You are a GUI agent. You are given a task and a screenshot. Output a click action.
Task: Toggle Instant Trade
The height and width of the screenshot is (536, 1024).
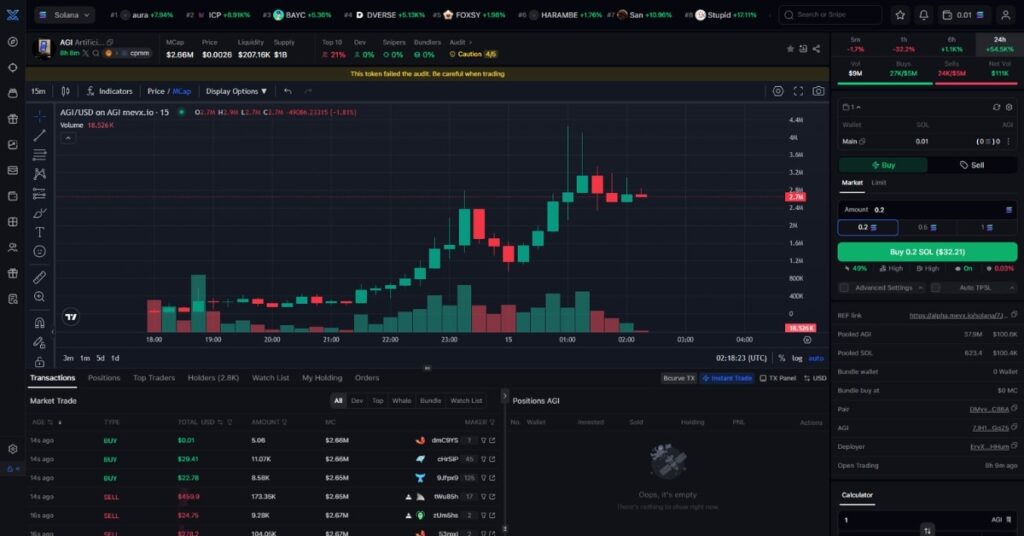[727, 378]
